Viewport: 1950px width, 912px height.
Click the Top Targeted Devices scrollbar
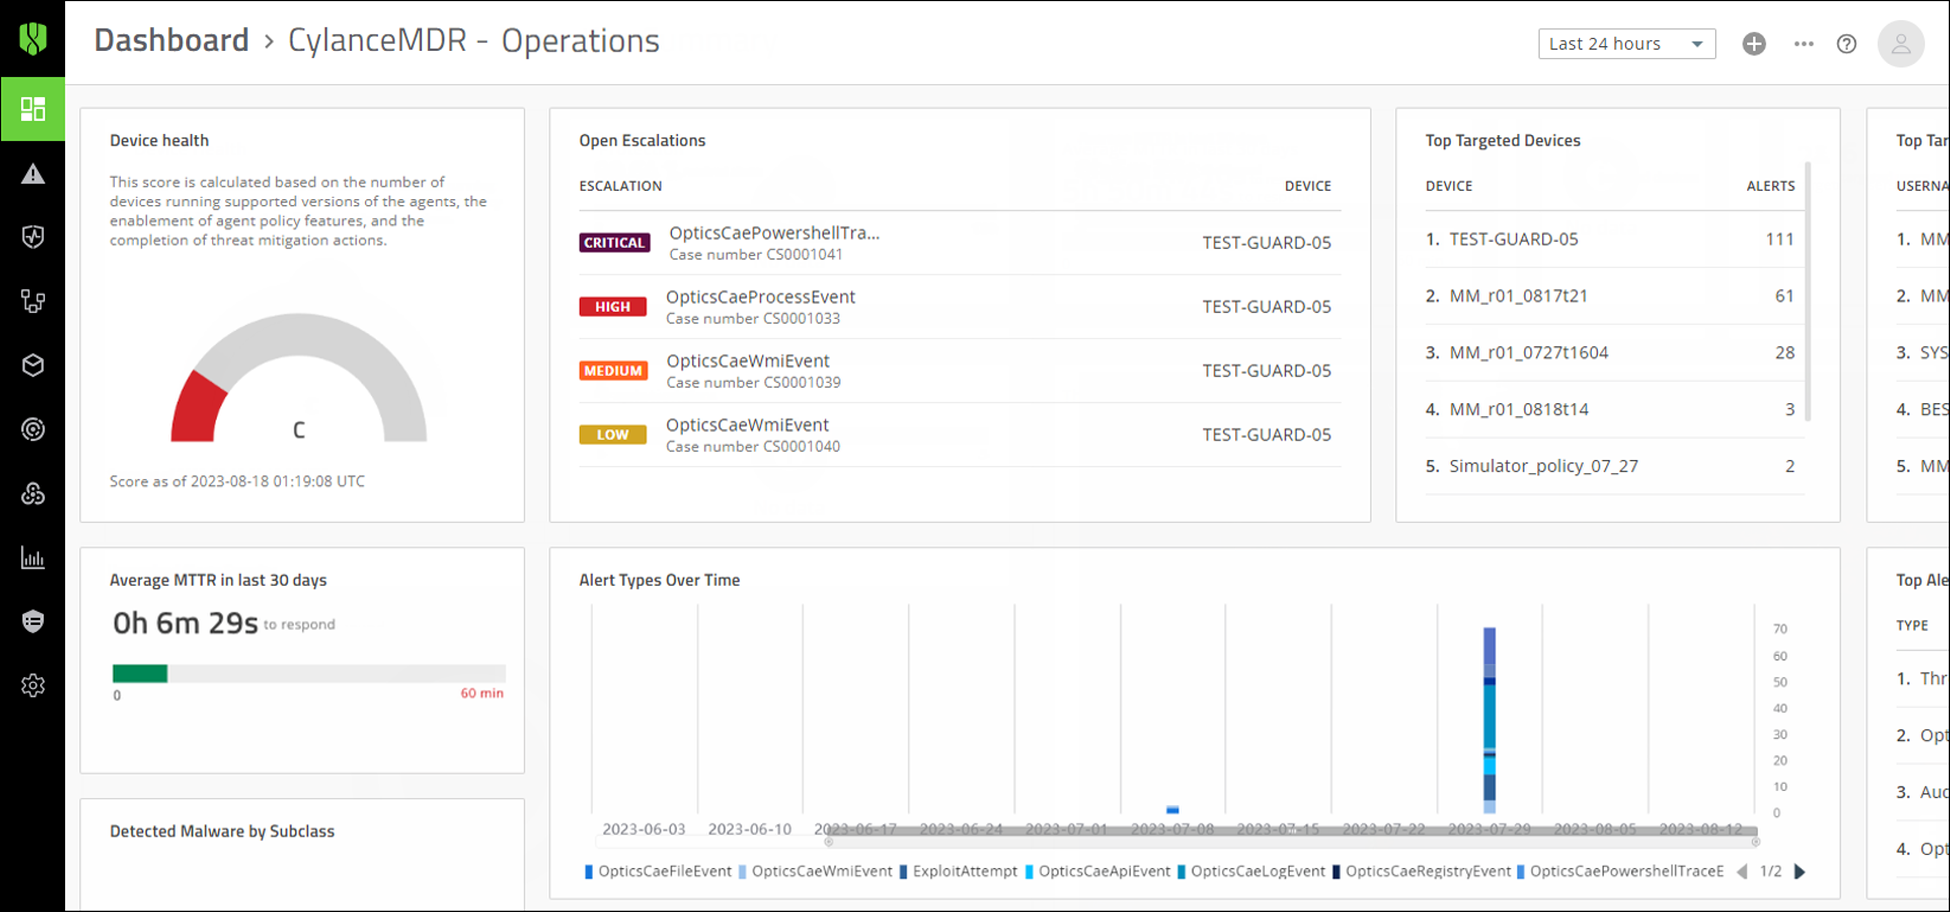coord(1808,292)
